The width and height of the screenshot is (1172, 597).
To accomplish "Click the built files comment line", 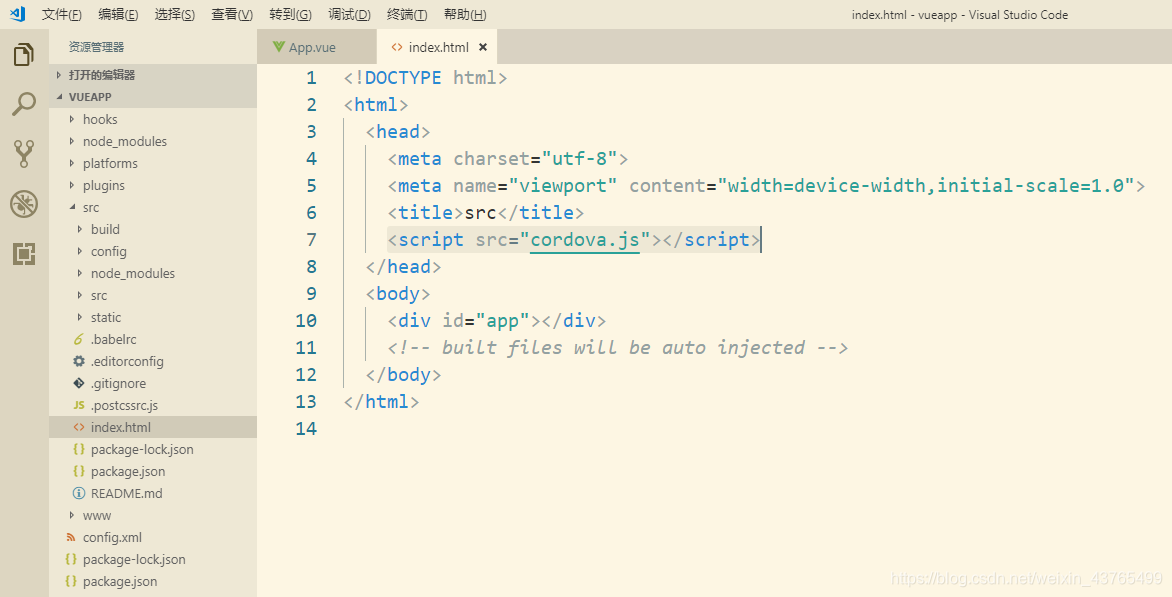I will (617, 347).
